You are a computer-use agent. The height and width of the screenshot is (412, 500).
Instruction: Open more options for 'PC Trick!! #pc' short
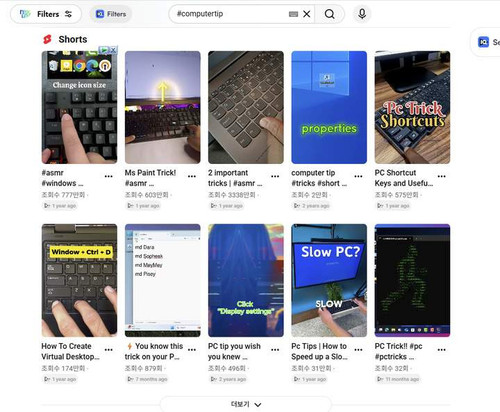click(x=442, y=350)
